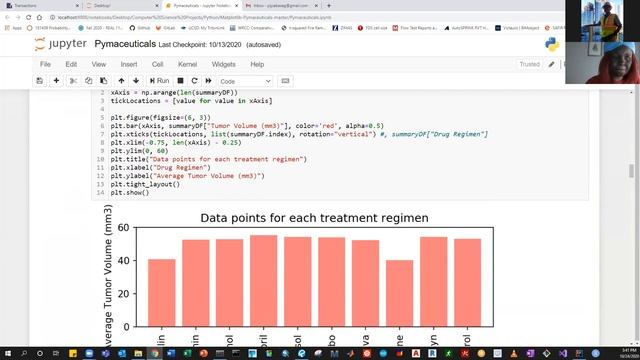The width and height of the screenshot is (640, 360).
Task: Switch to the Desktop/ browser tab
Action: [x=121, y=6]
